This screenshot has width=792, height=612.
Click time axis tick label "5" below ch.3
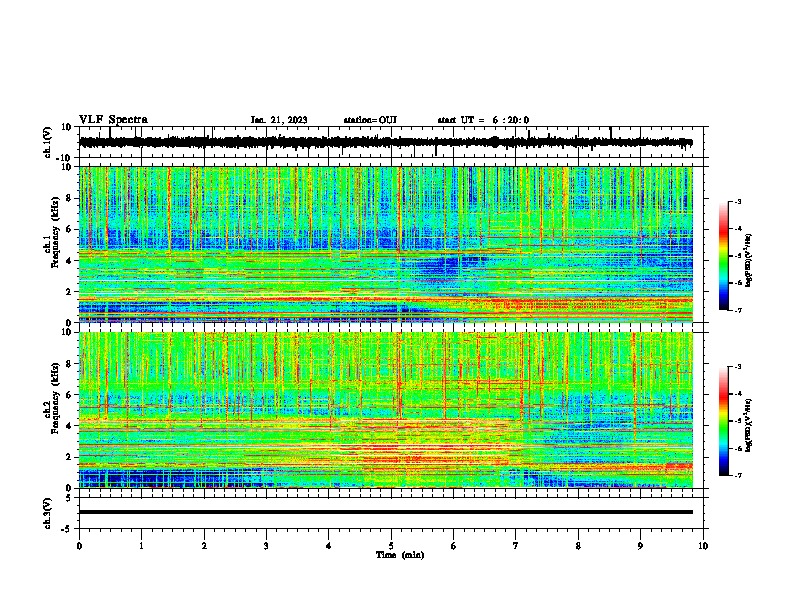[x=391, y=546]
